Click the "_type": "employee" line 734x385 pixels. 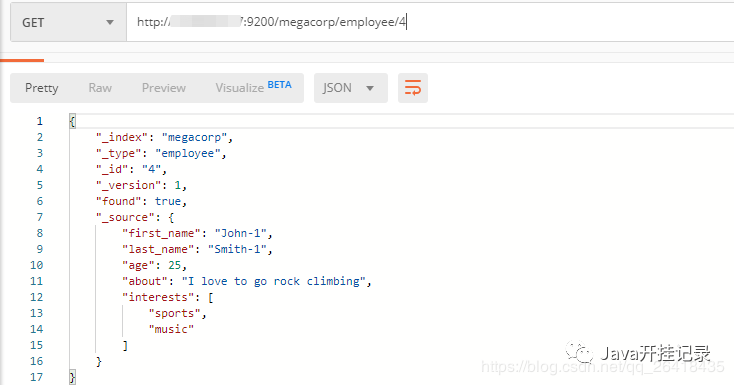[x=161, y=153]
